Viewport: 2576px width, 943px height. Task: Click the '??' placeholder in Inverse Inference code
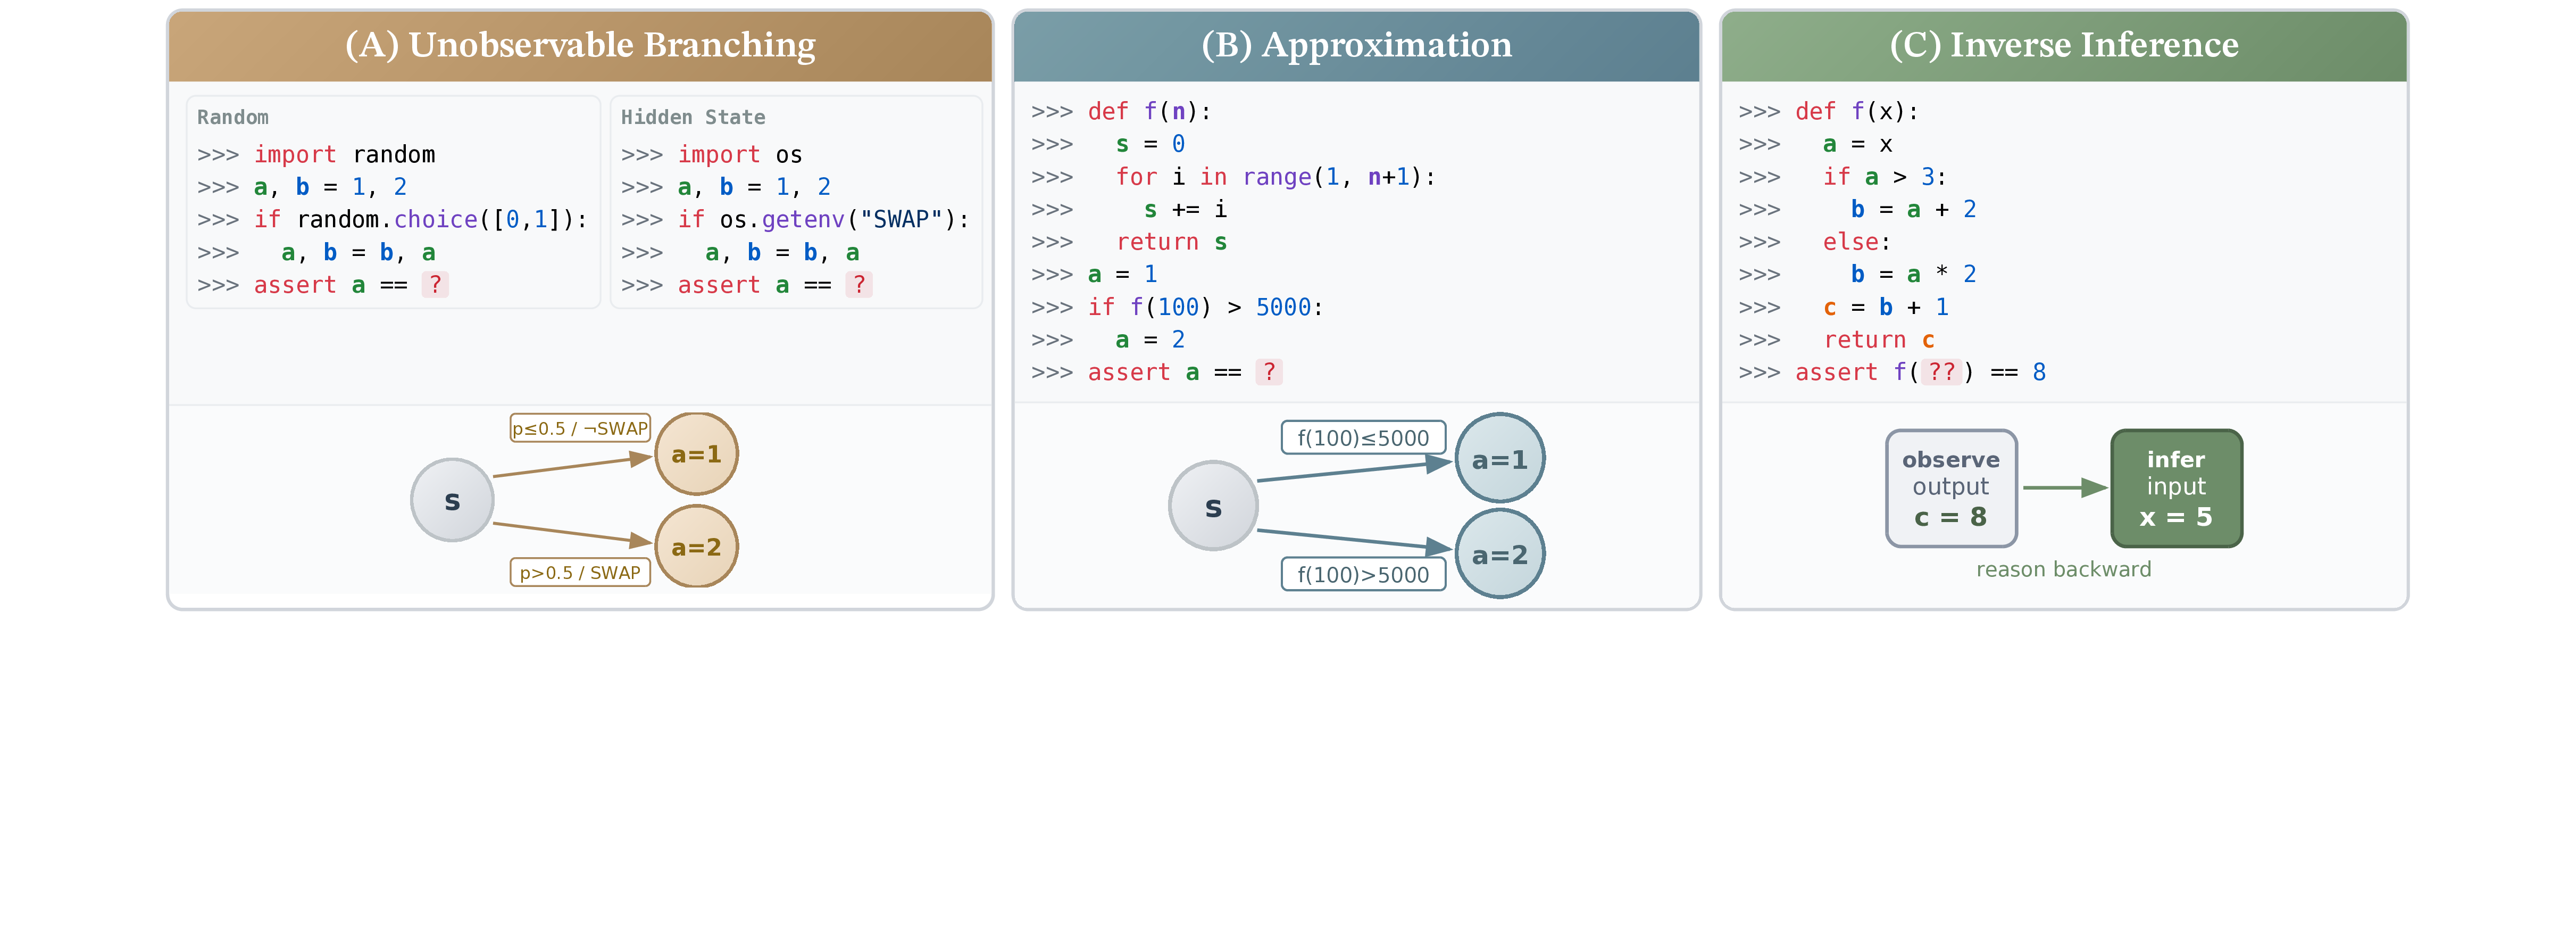1942,372
